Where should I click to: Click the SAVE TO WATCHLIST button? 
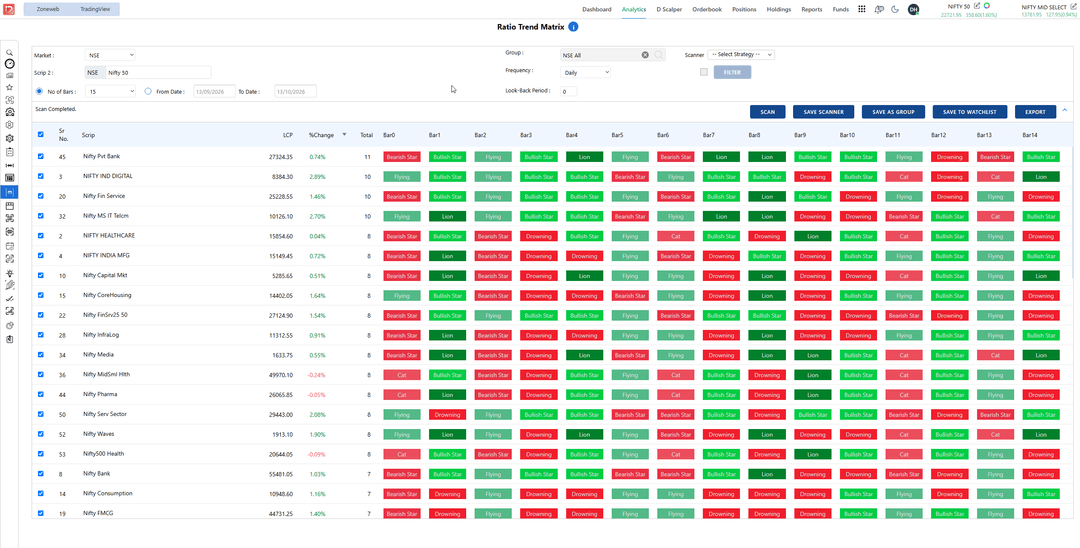click(x=970, y=112)
